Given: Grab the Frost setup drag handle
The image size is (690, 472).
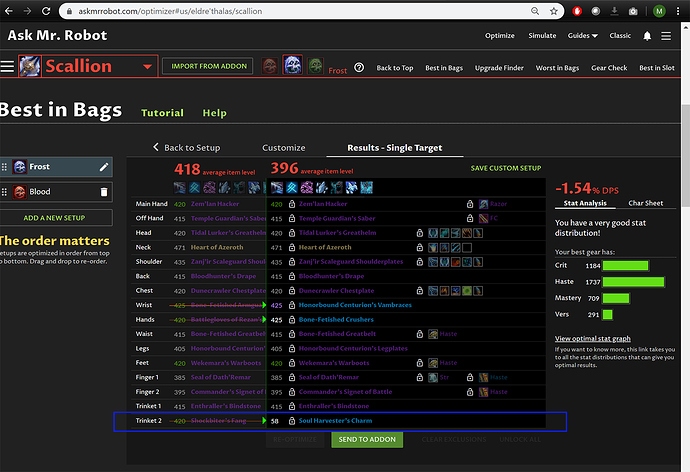Looking at the screenshot, I should 4,167.
